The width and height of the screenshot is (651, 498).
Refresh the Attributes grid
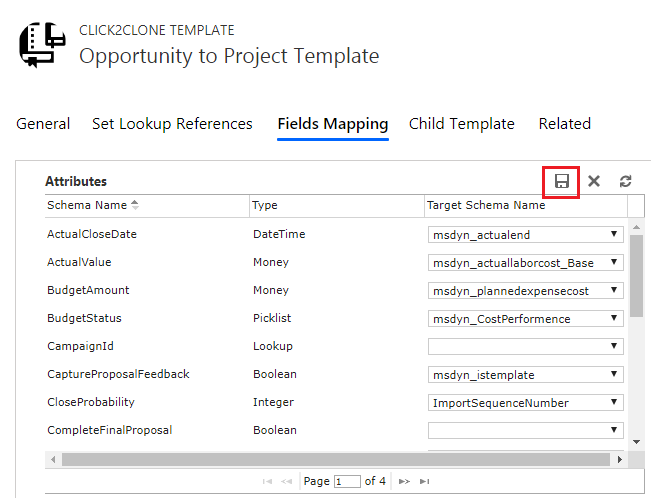(x=625, y=181)
